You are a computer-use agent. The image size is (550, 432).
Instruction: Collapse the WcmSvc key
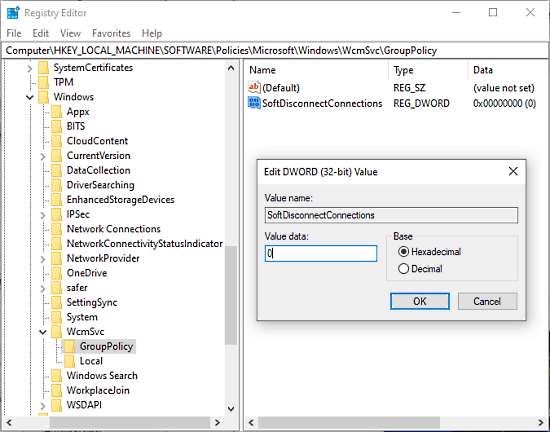click(43, 332)
